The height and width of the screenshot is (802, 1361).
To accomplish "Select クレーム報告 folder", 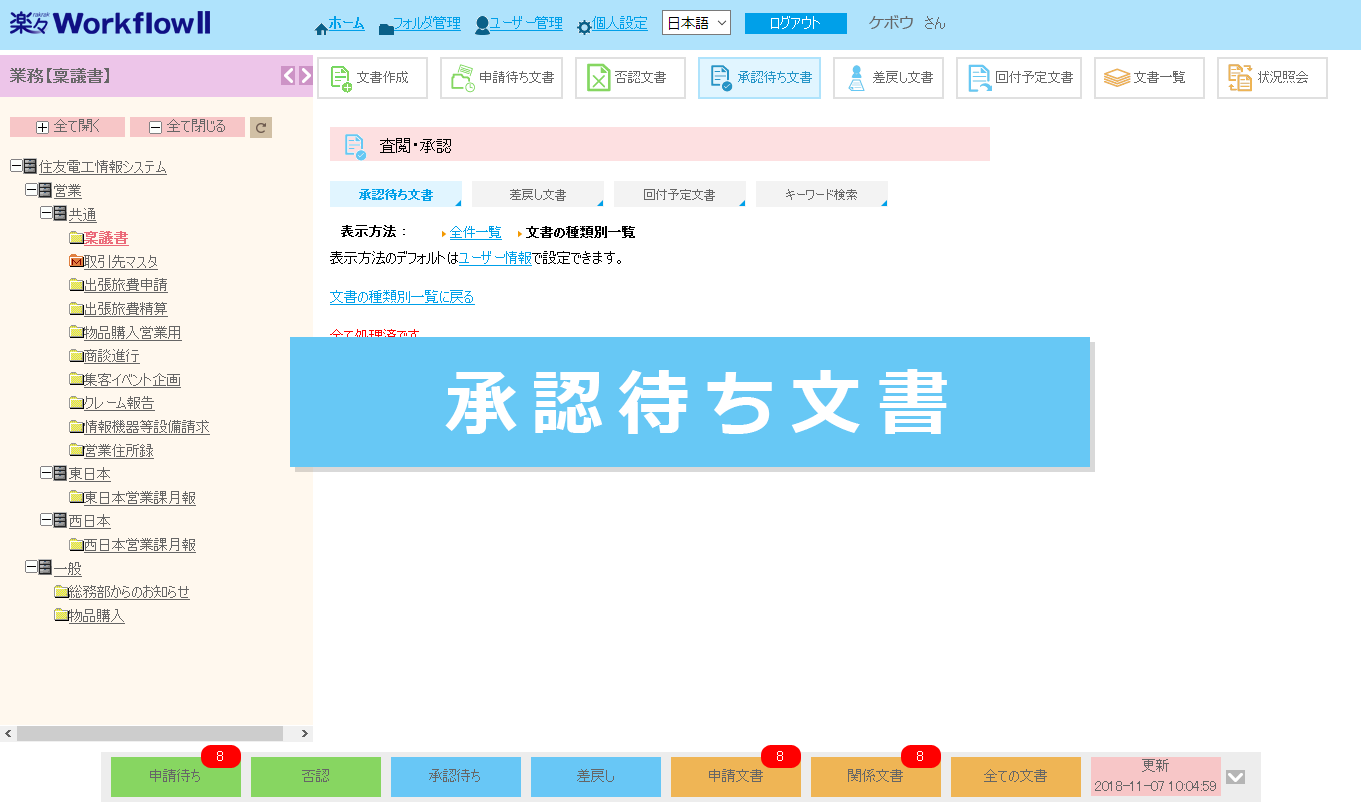I will [x=119, y=403].
